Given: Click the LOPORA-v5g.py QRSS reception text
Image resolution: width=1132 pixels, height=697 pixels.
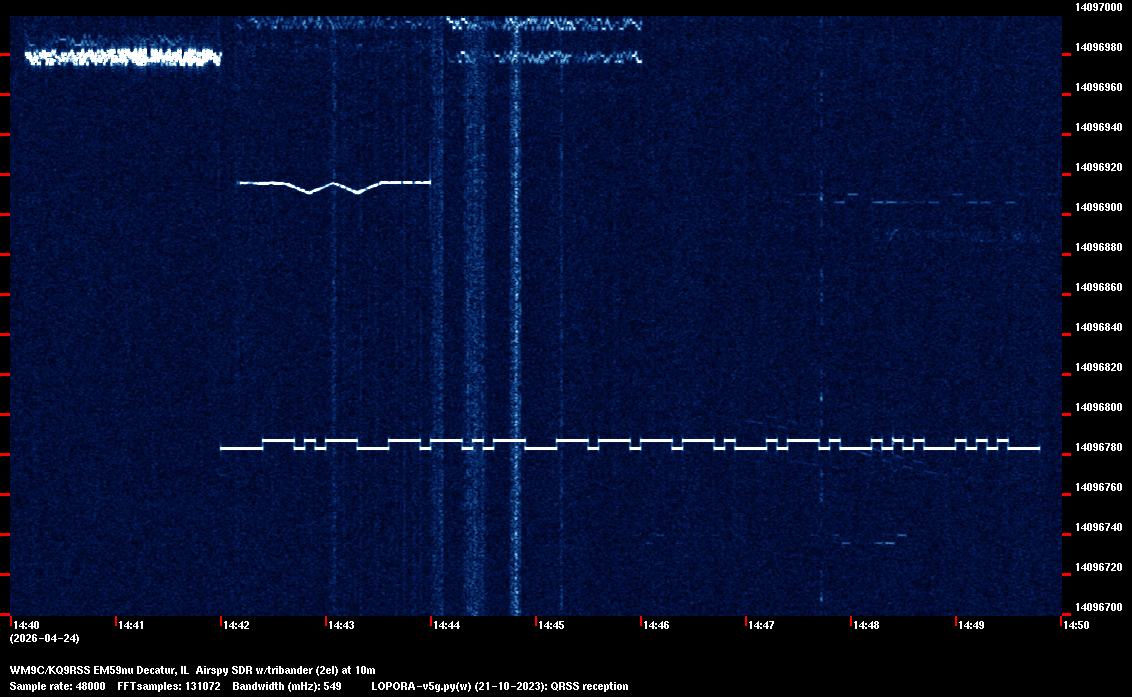Looking at the screenshot, I should (x=499, y=686).
